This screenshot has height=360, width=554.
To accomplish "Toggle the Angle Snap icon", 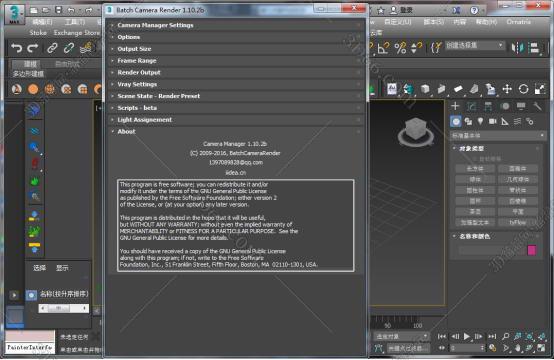I will 383,48.
